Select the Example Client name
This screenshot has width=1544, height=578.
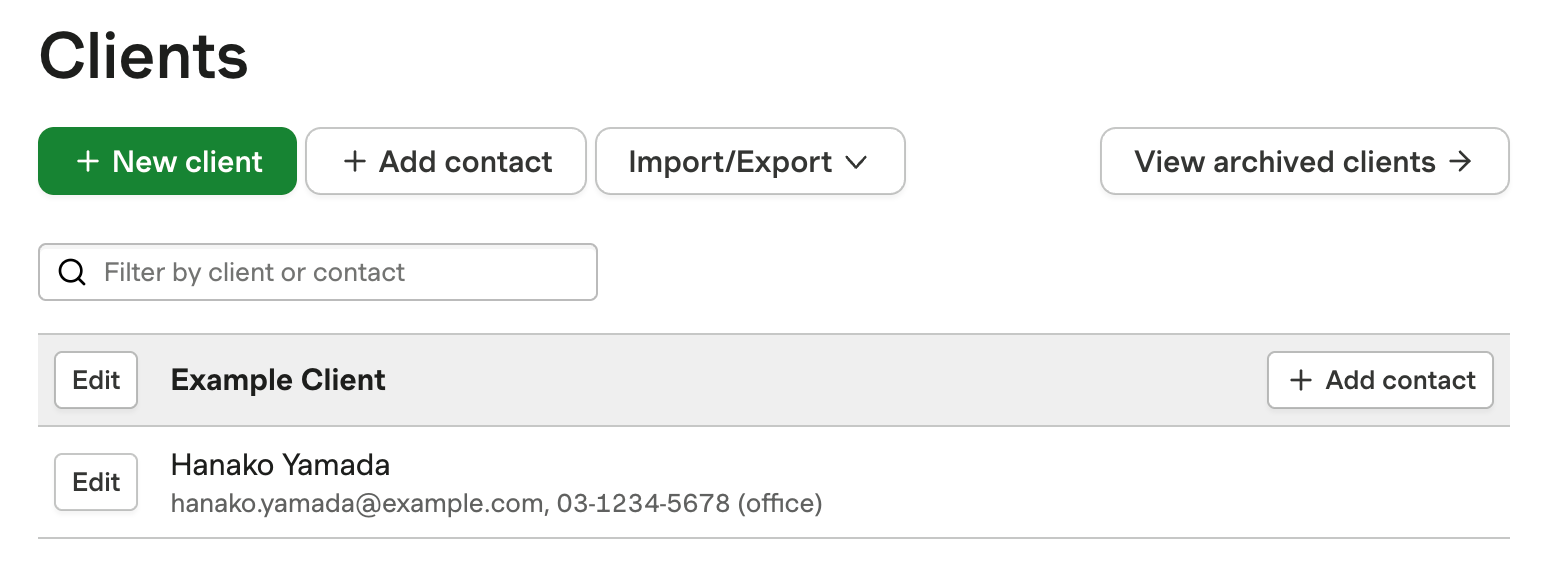point(278,380)
